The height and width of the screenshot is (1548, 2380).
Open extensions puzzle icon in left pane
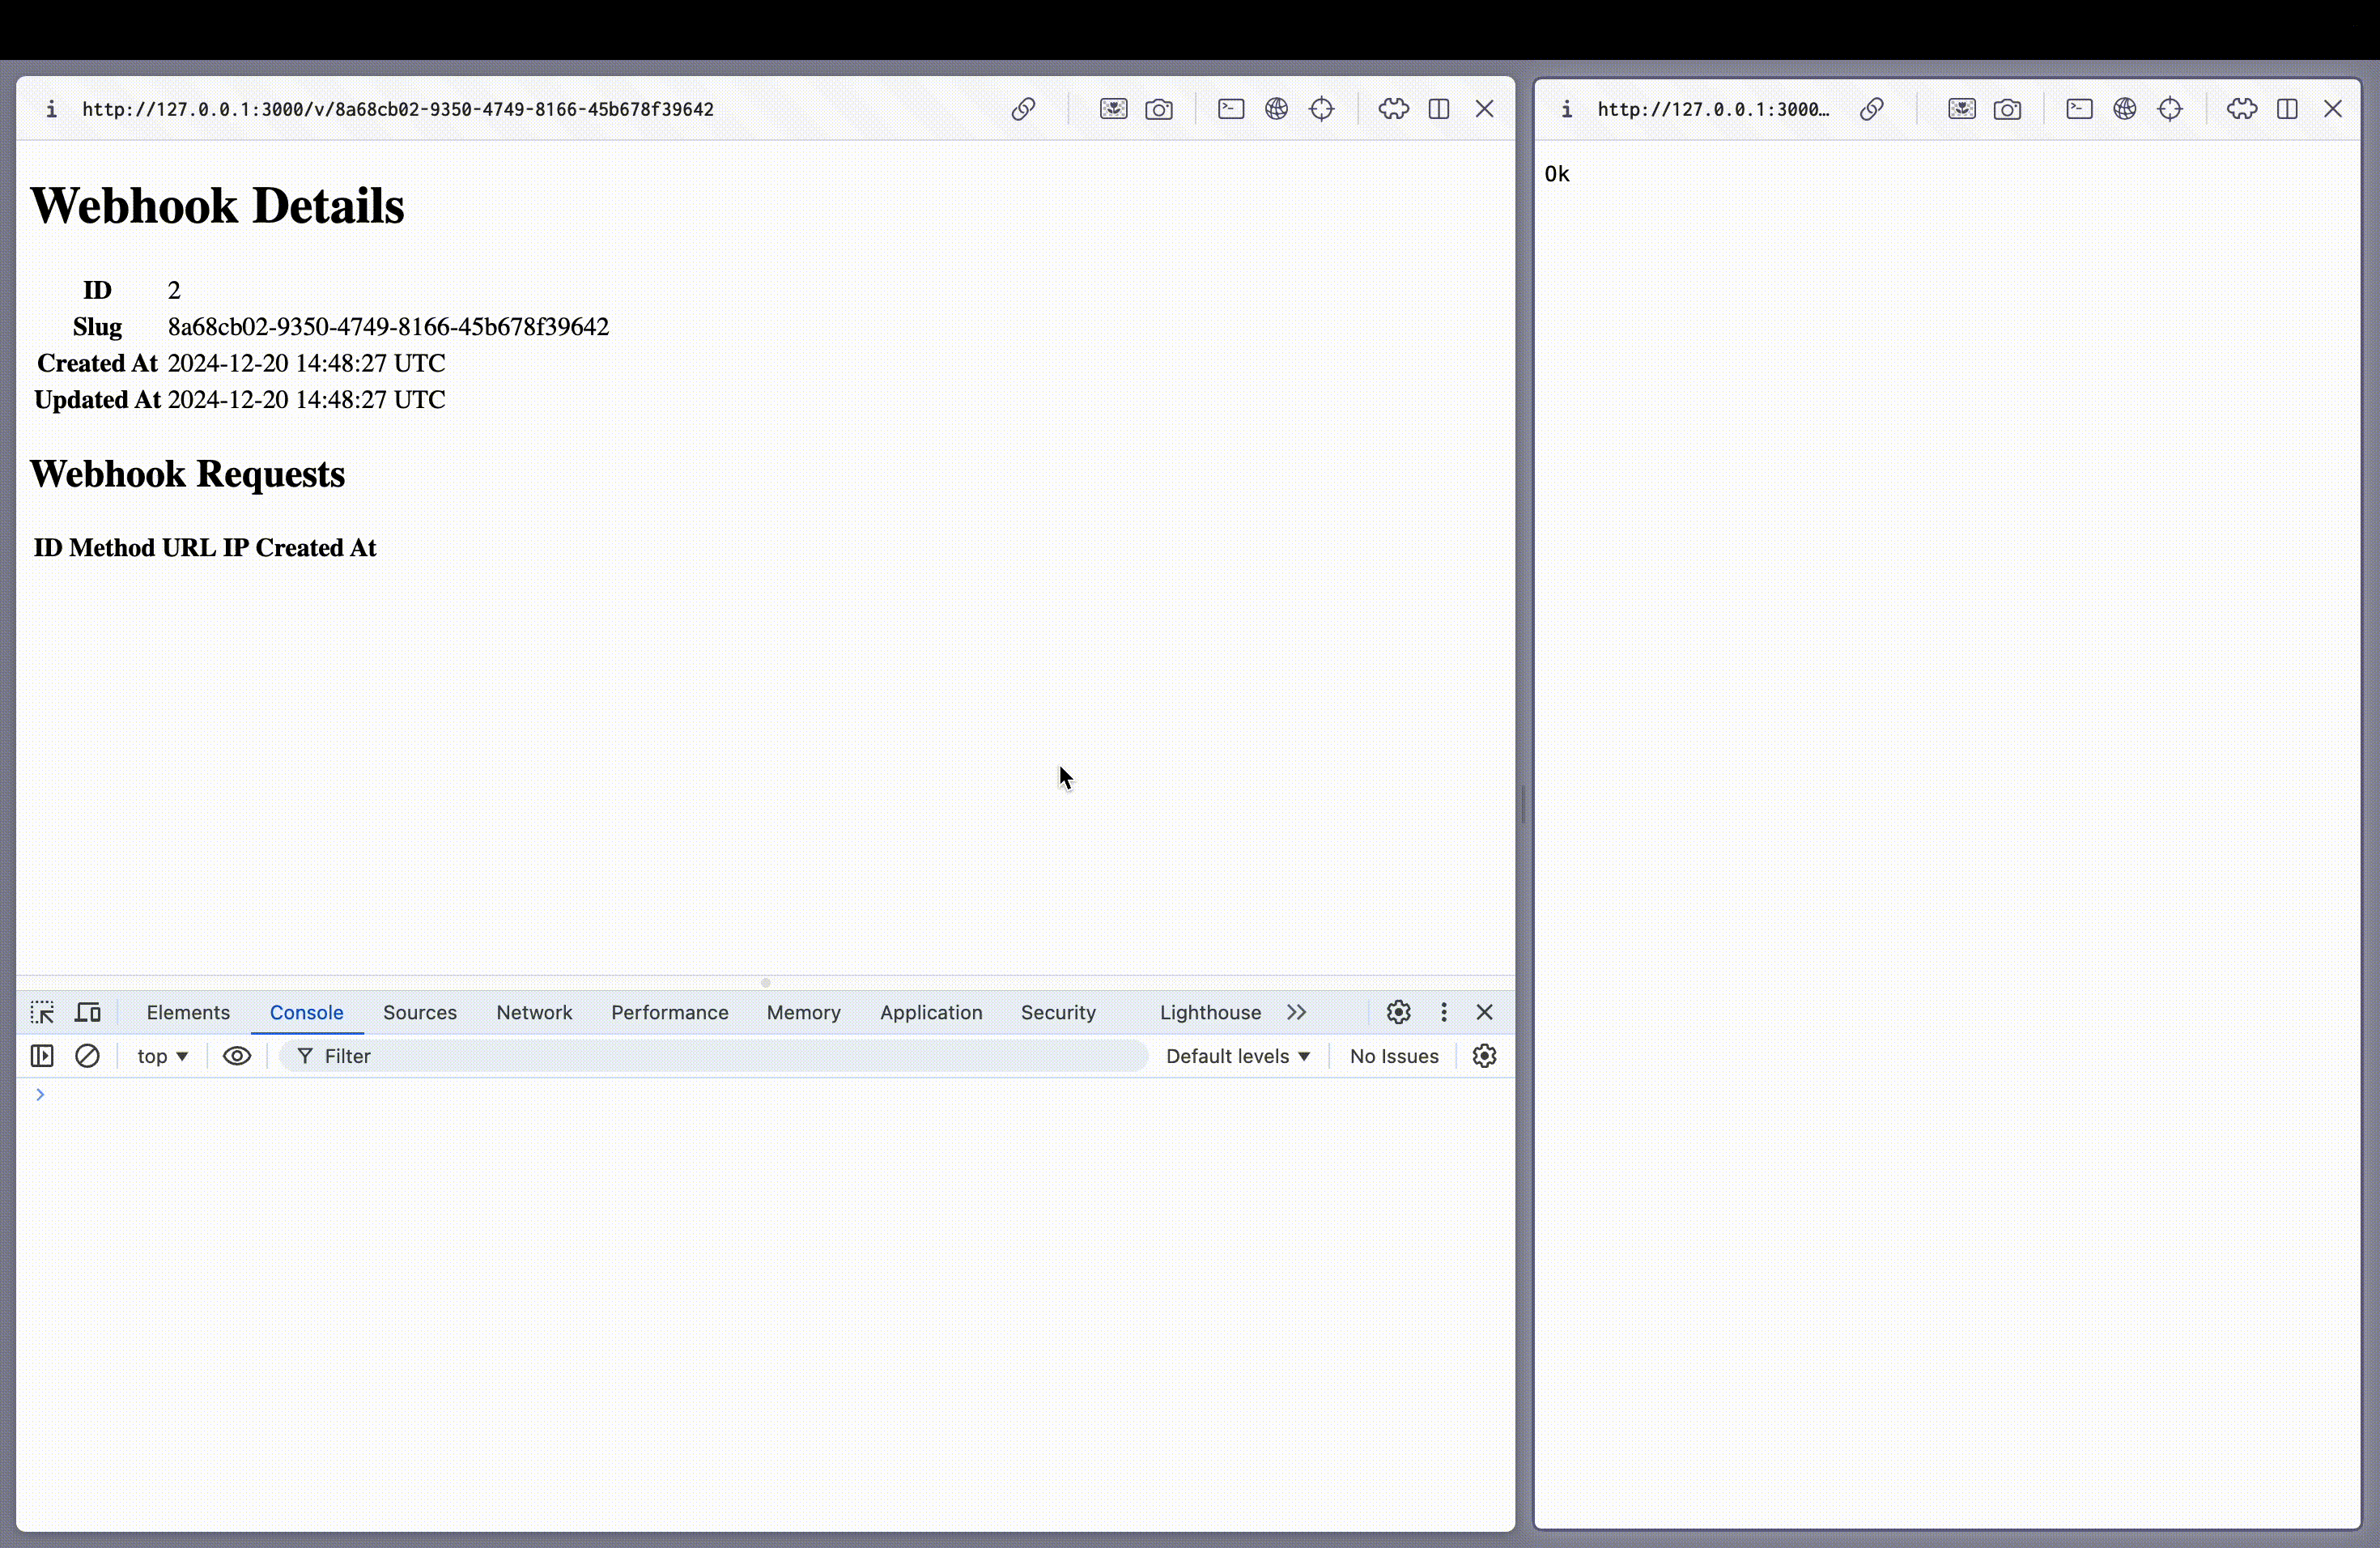pyautogui.click(x=1393, y=109)
